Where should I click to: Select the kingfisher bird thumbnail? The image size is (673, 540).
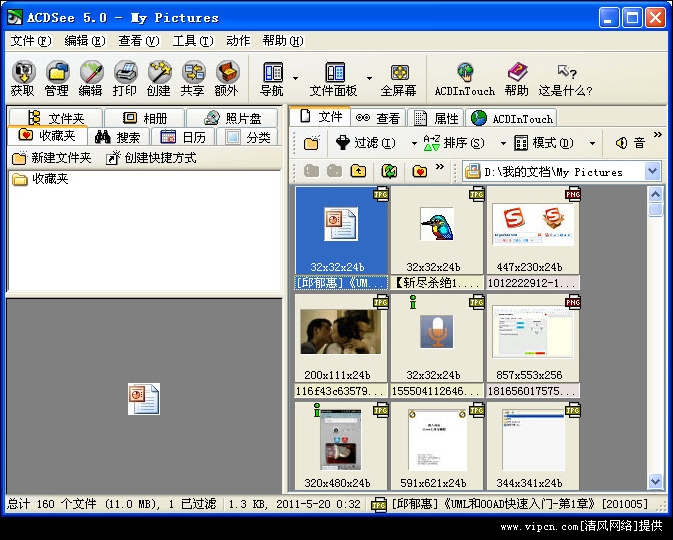coord(436,228)
